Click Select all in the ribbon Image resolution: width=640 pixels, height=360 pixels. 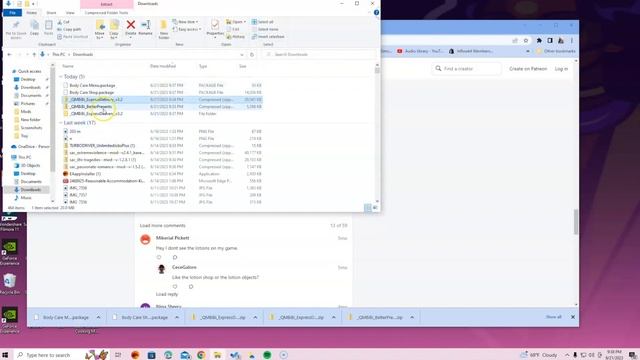point(262,22)
